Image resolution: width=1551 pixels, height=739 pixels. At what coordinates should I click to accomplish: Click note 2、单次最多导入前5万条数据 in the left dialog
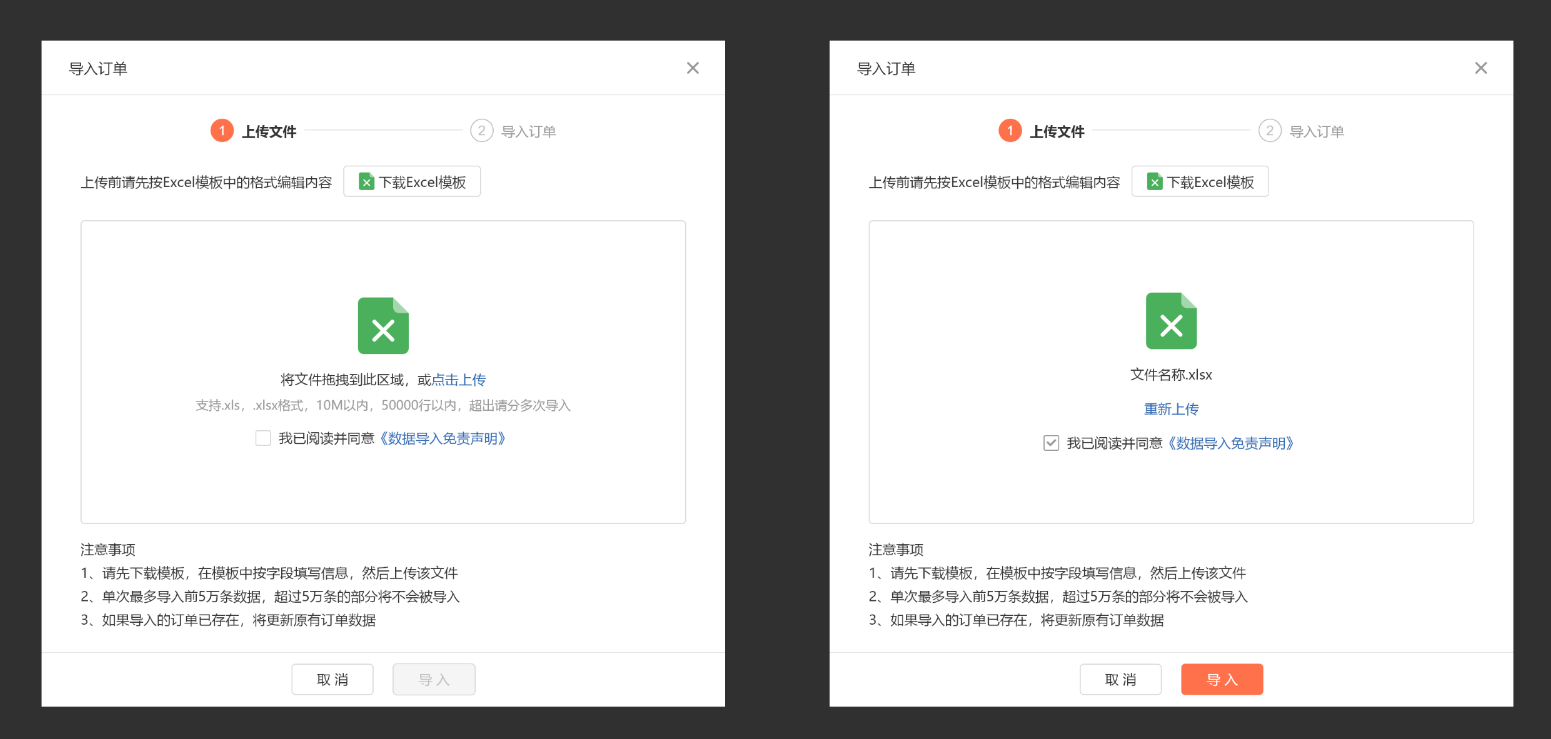click(270, 596)
